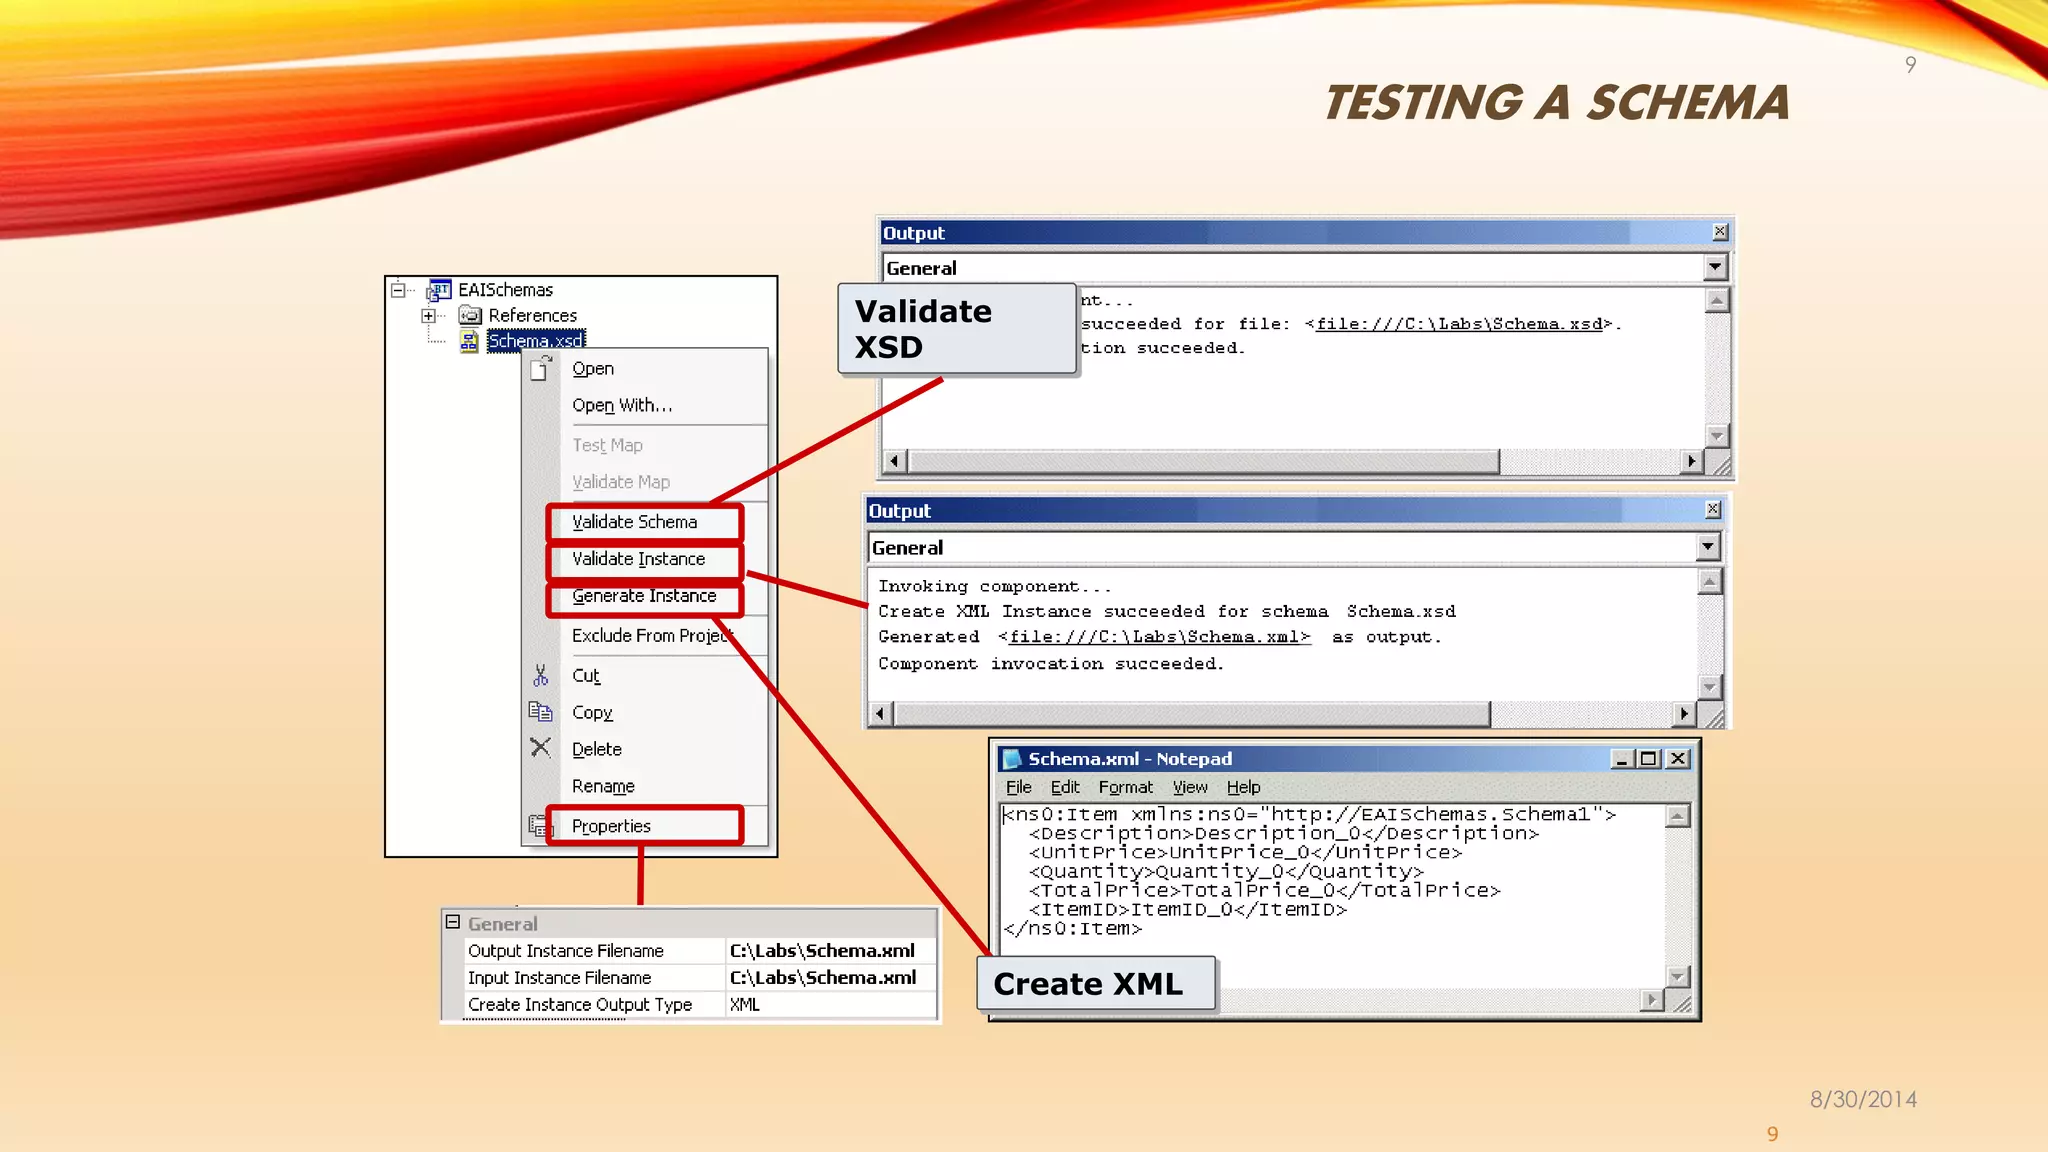
Task: Choose Generate Instance menu item
Action: tap(644, 596)
